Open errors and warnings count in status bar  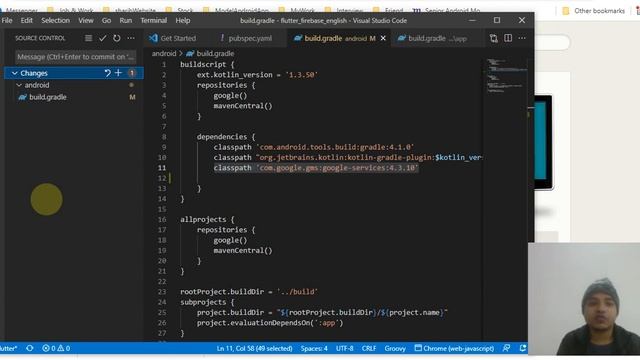[x=56, y=348]
